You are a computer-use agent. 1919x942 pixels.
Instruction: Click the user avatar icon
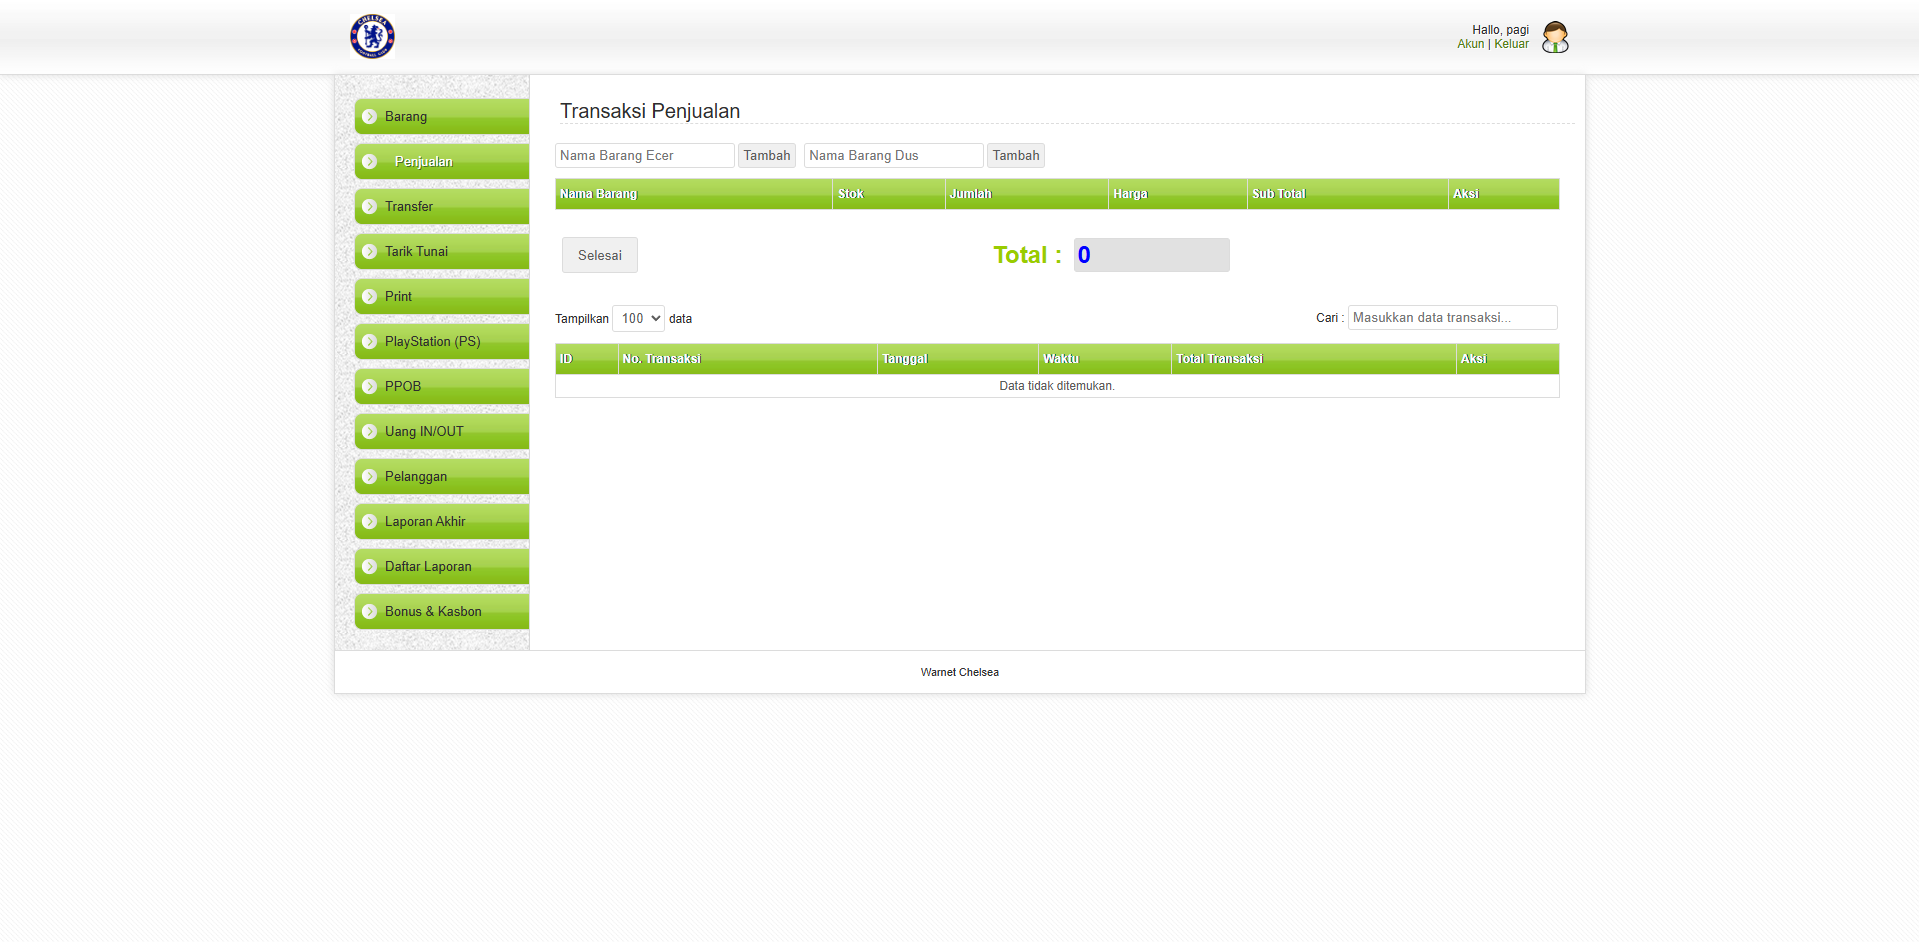click(1554, 37)
